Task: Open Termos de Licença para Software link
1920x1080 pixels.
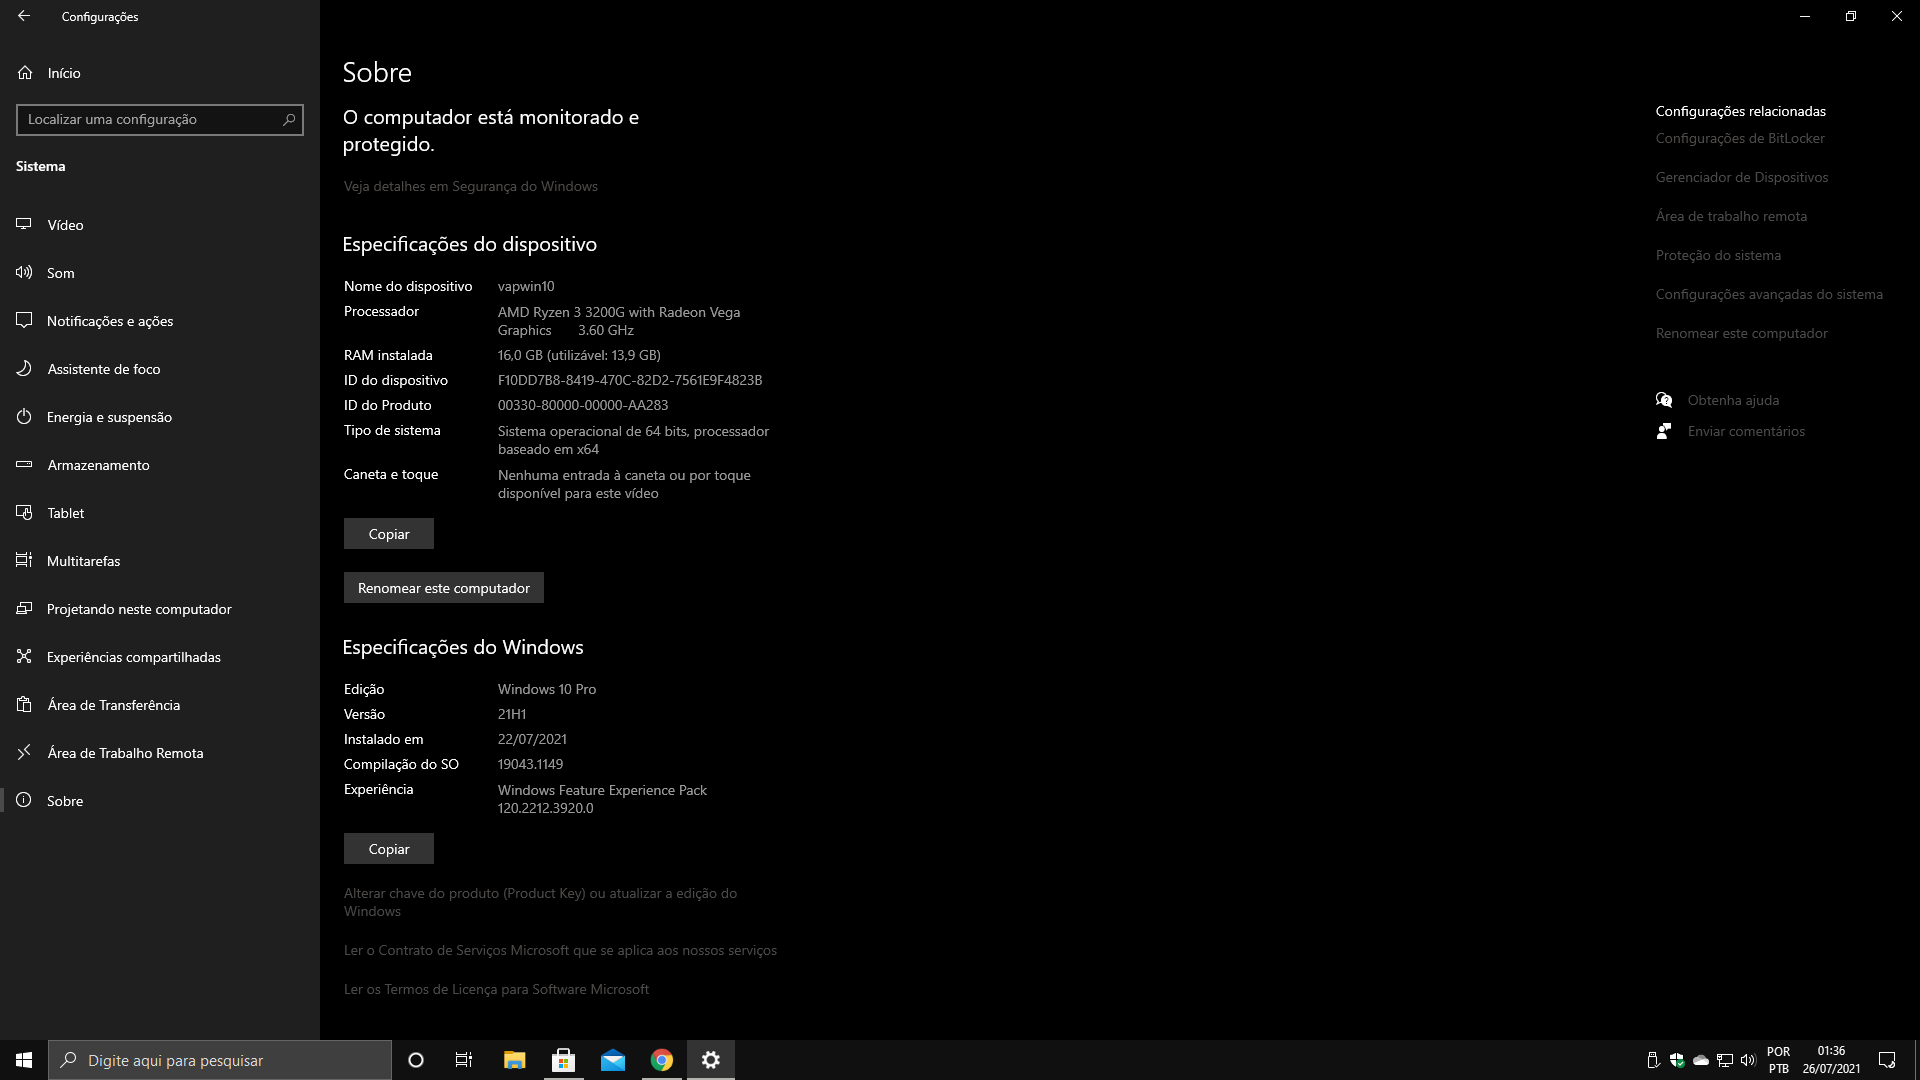Action: coord(496,989)
